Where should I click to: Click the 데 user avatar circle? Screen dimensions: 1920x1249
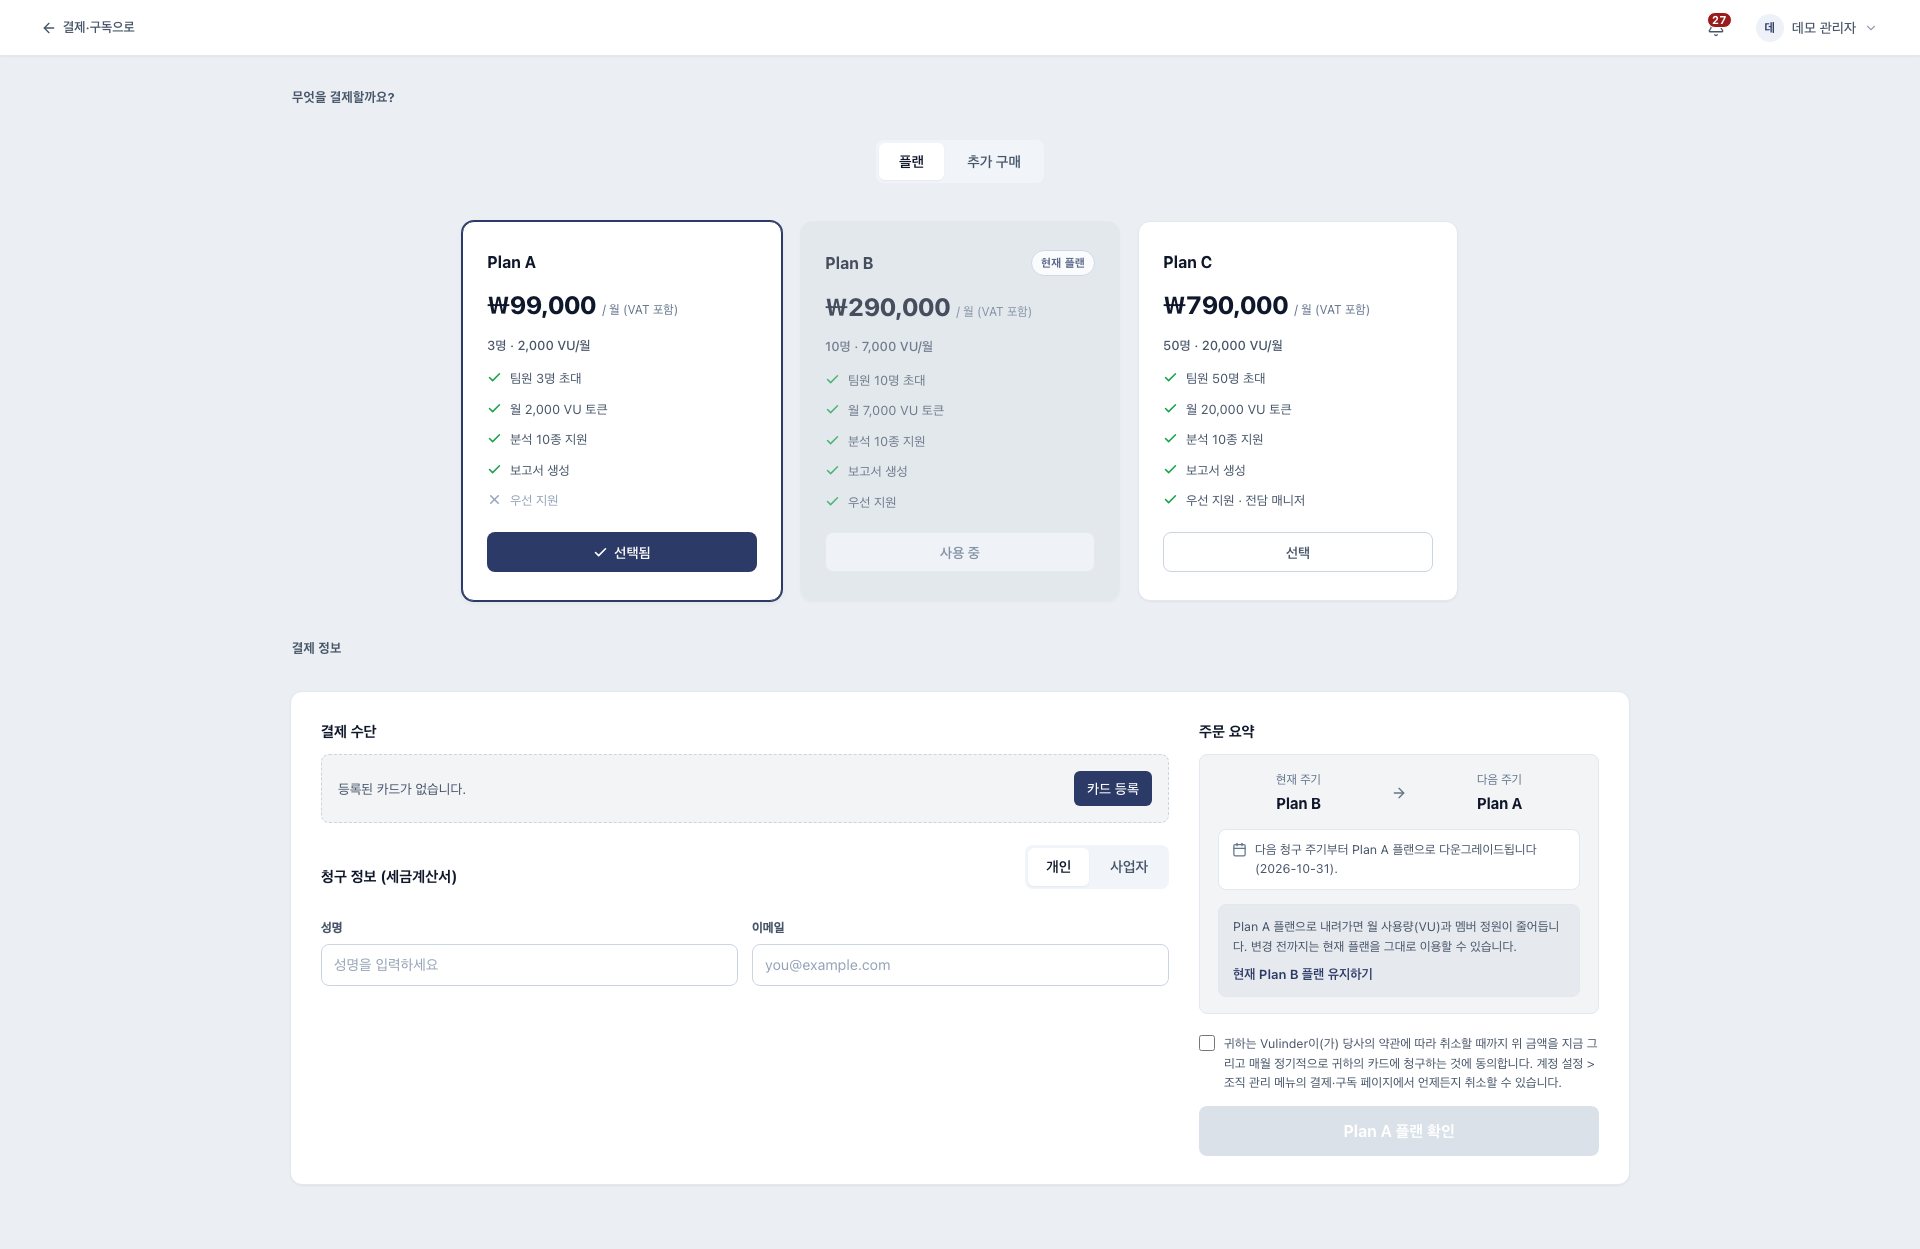[1769, 28]
